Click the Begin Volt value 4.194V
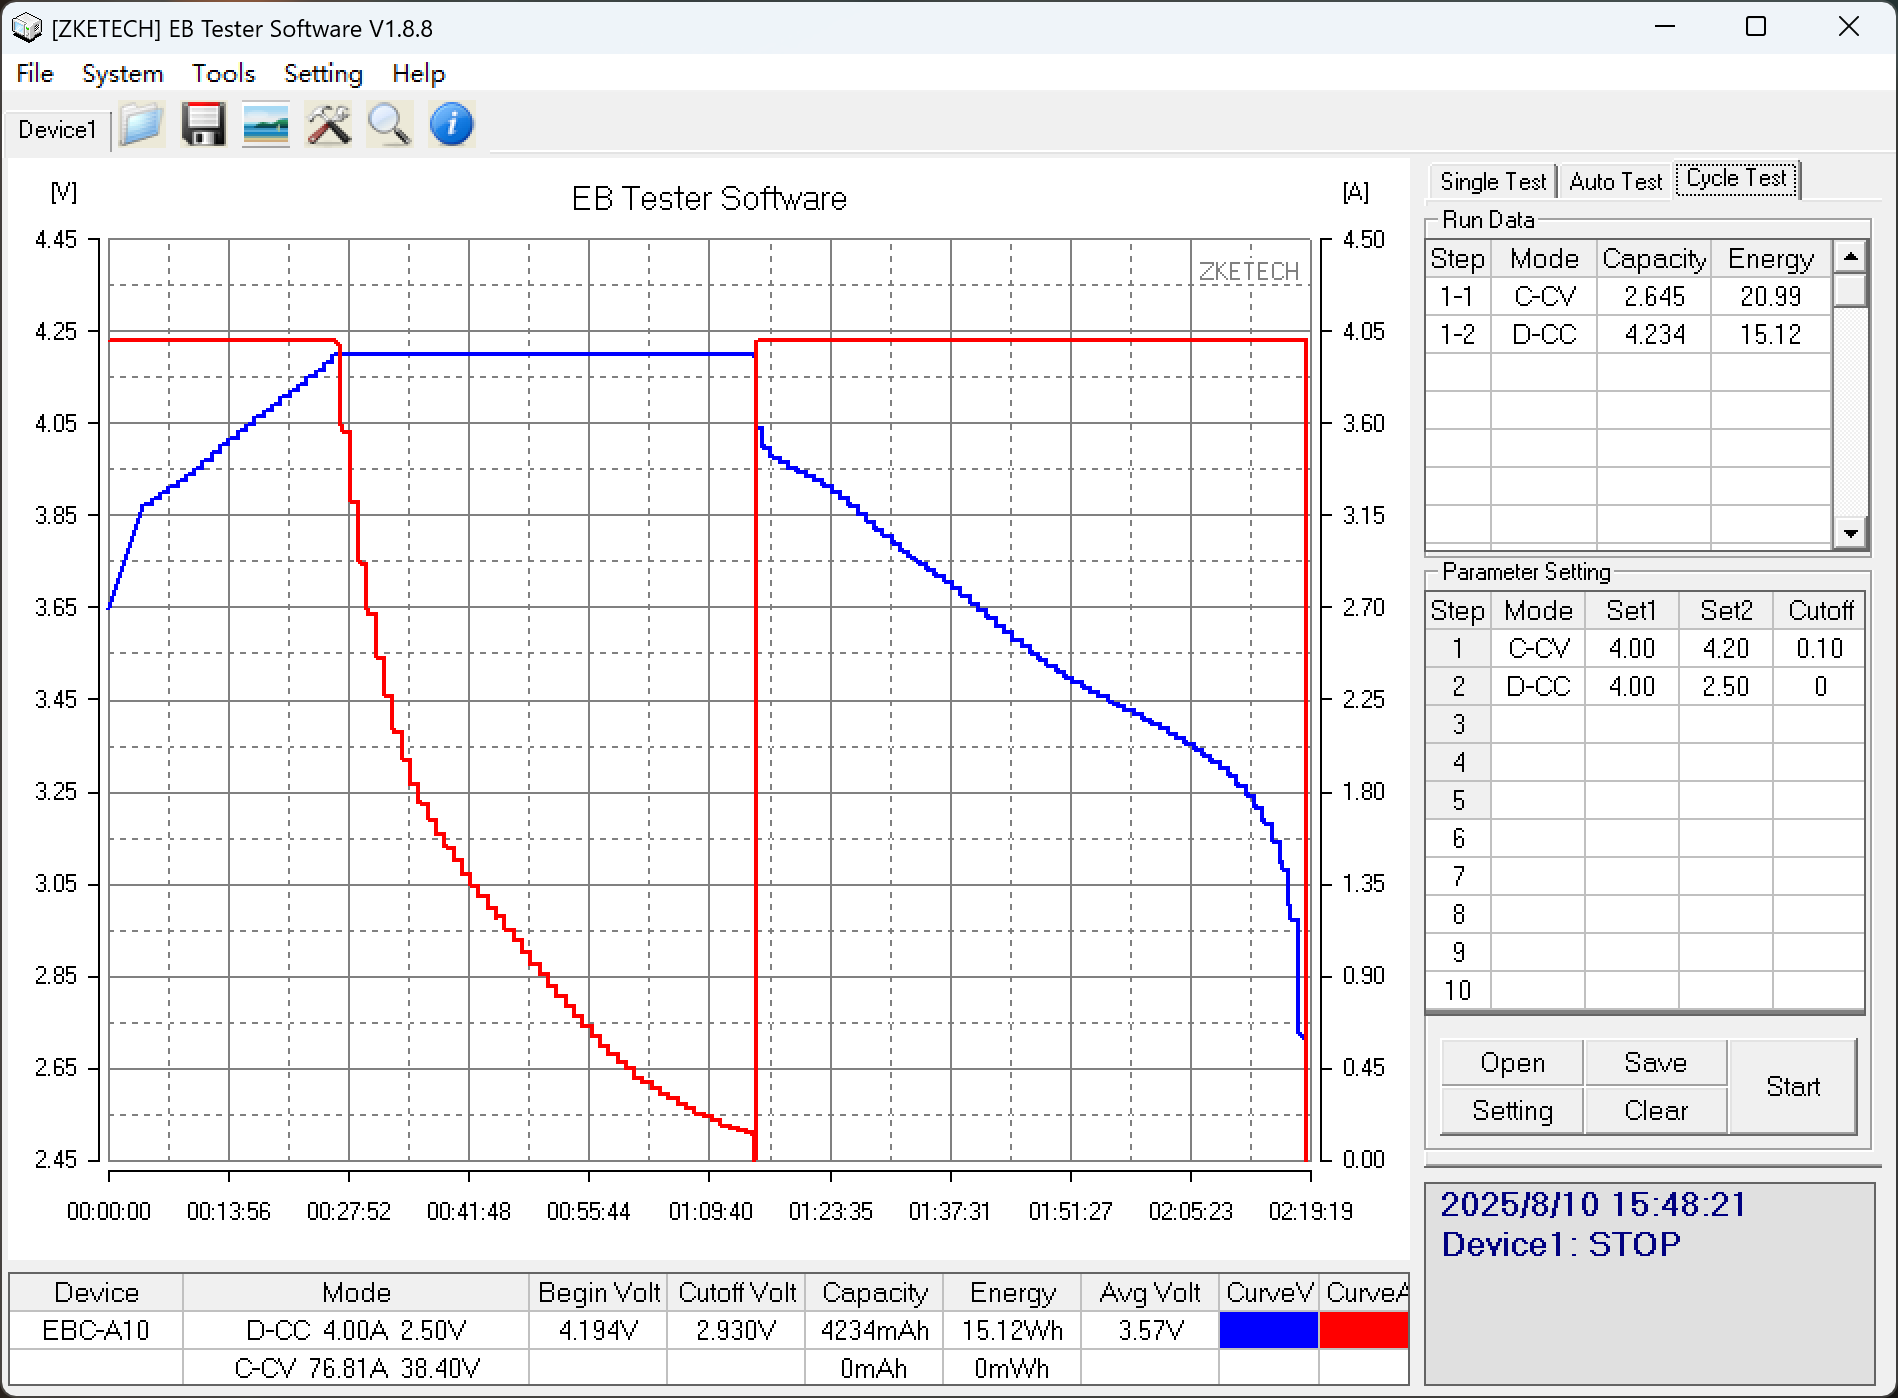1898x1398 pixels. coord(598,1331)
